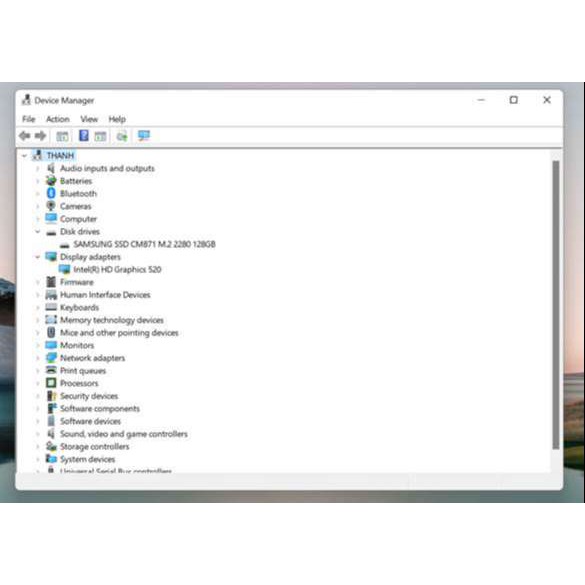Click the Mice and other pointing devices icon
The height and width of the screenshot is (585, 585).
[51, 332]
